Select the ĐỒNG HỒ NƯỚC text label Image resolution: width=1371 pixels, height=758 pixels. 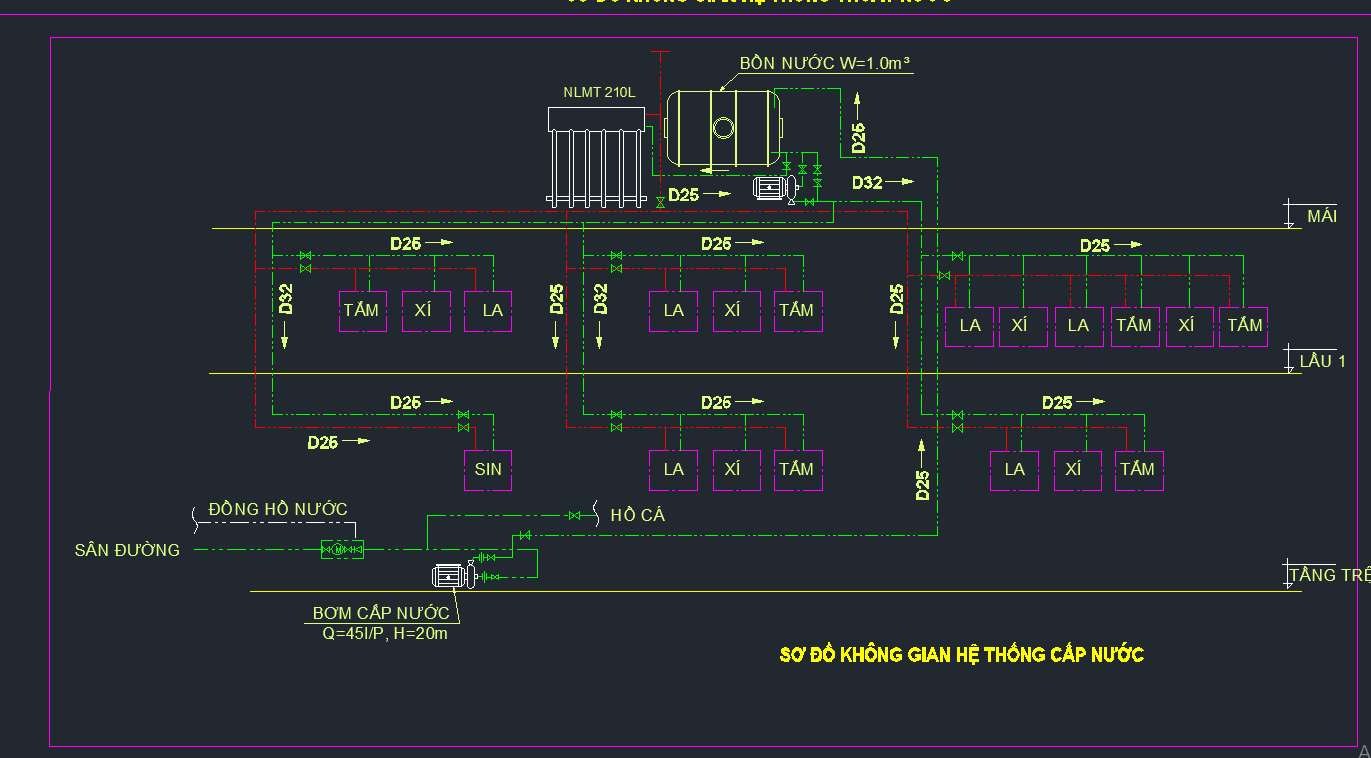(278, 510)
